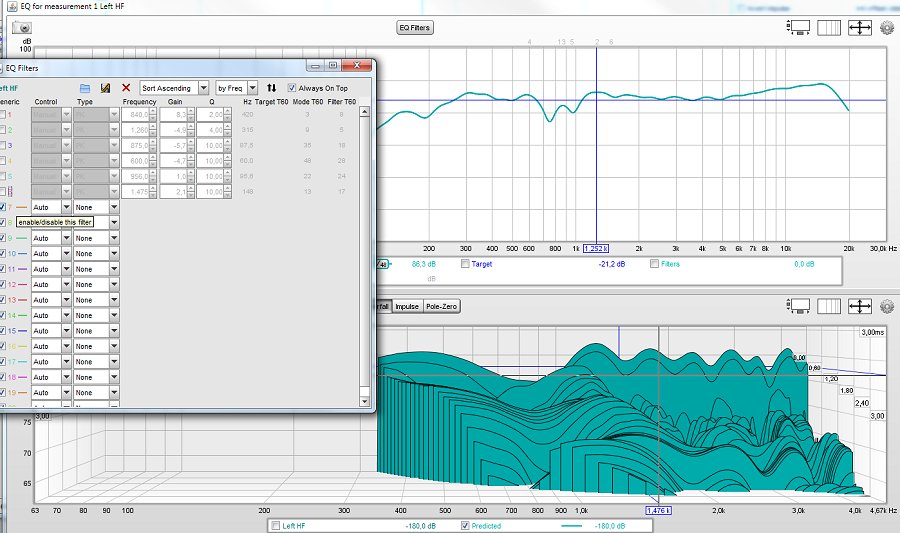Click the sort filters up-down arrows icon

[271, 88]
